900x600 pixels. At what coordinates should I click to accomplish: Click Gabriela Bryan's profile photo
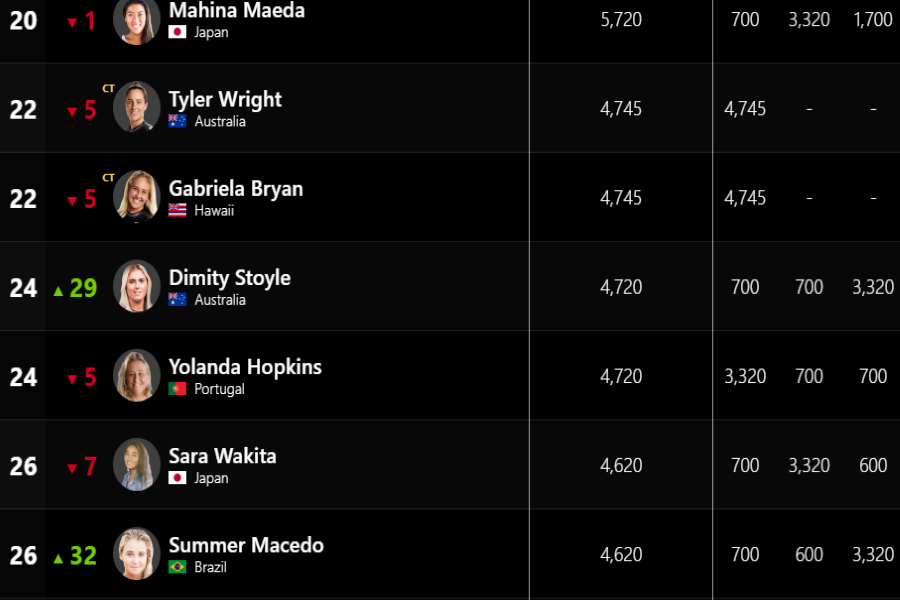click(137, 196)
